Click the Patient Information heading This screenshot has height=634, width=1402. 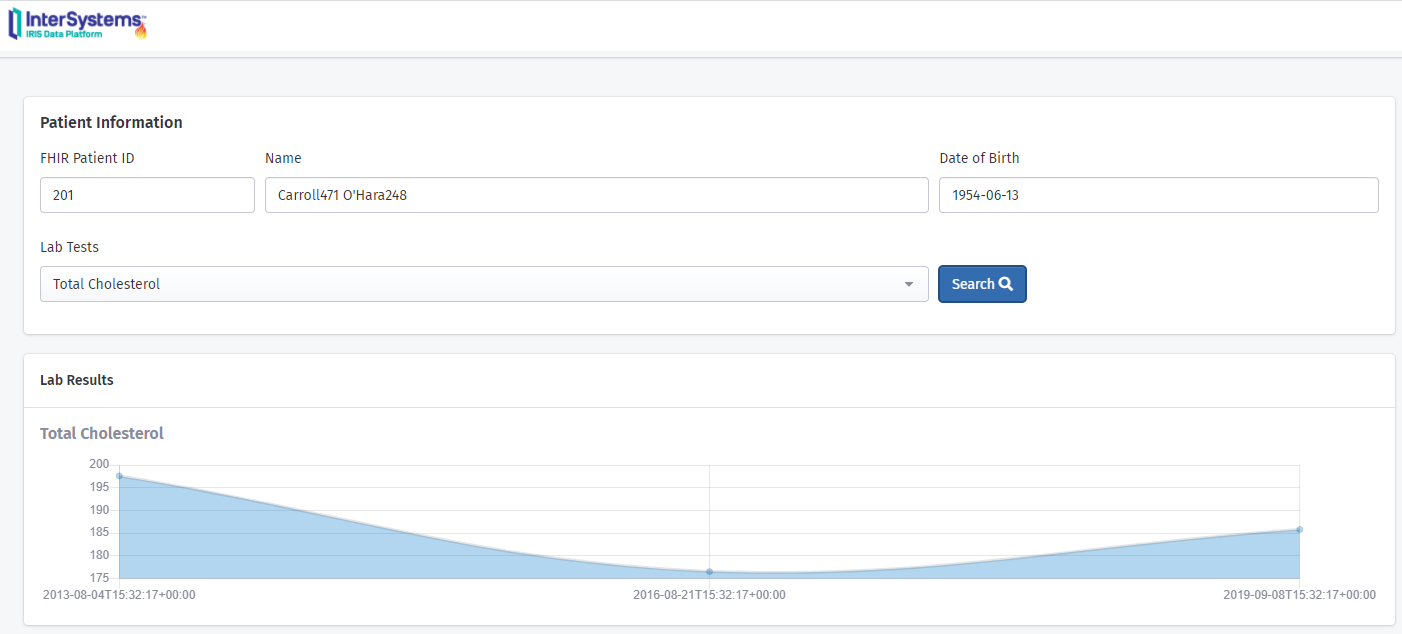click(x=111, y=123)
